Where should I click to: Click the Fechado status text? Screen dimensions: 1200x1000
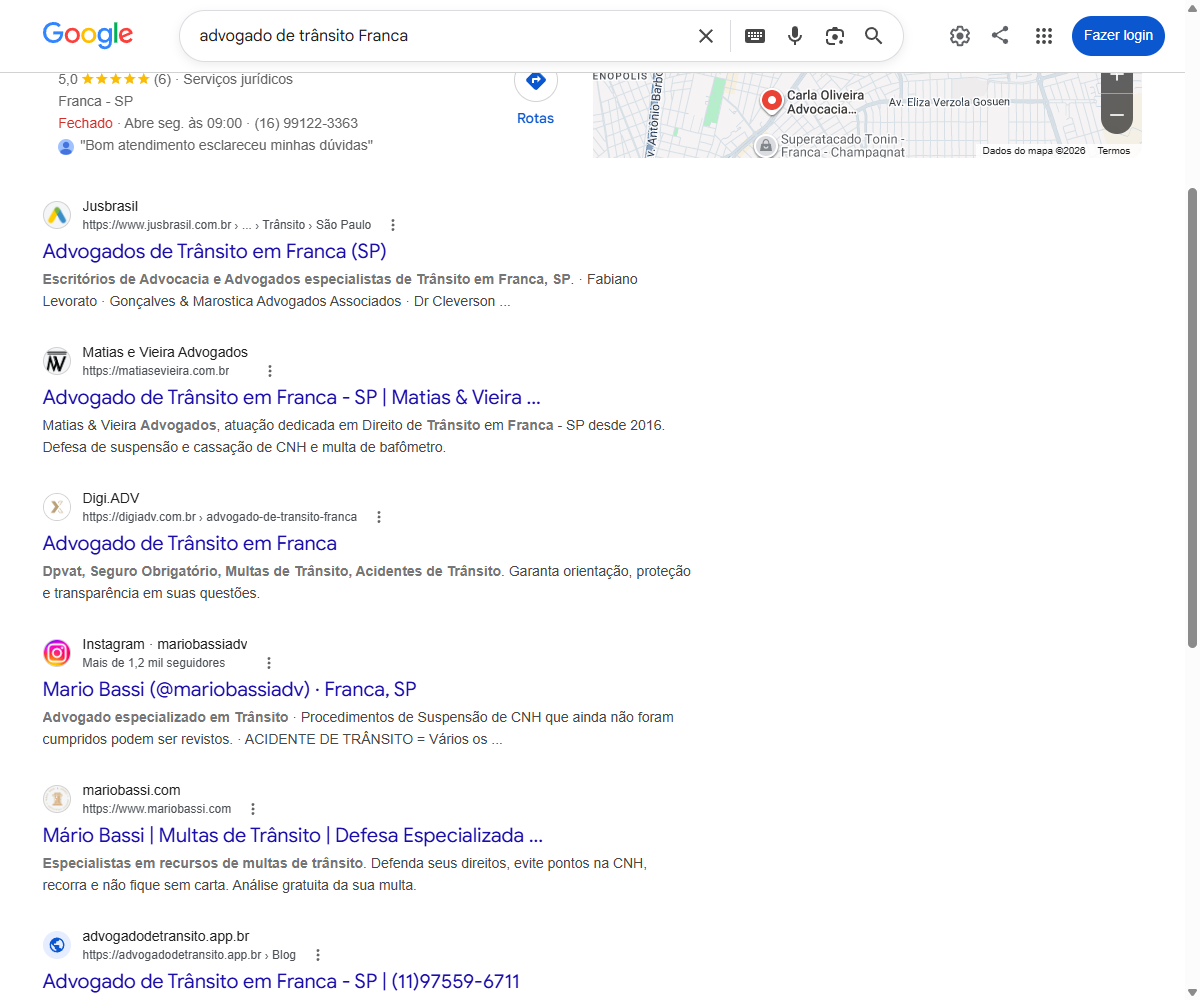85,123
